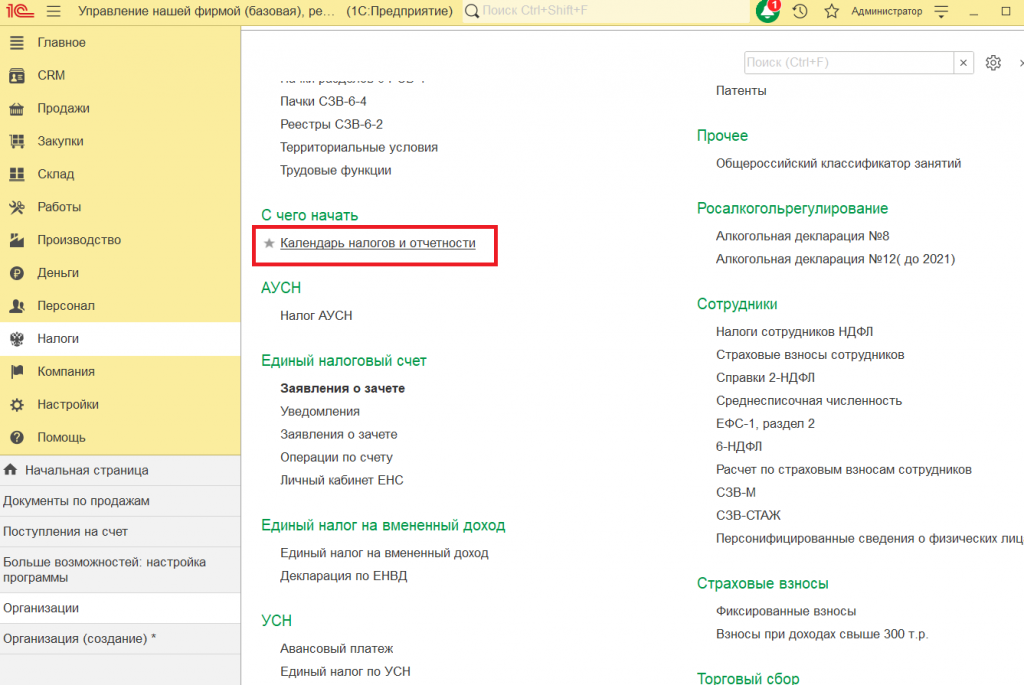
Task: Open the CRM section
Action: coord(120,75)
